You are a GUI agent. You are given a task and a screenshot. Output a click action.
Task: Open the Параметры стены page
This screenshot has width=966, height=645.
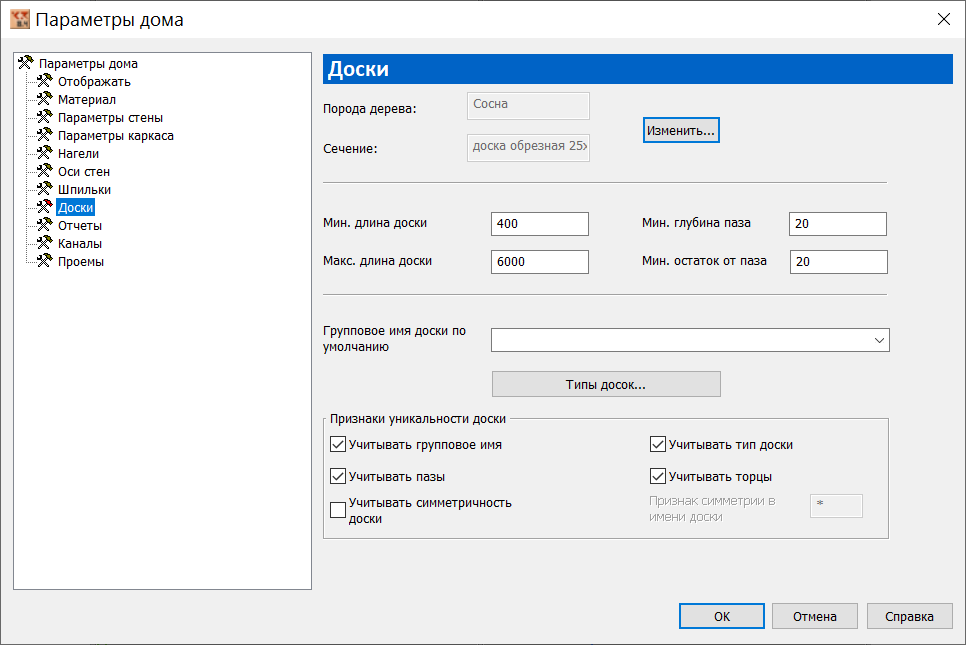pyautogui.click(x=110, y=117)
